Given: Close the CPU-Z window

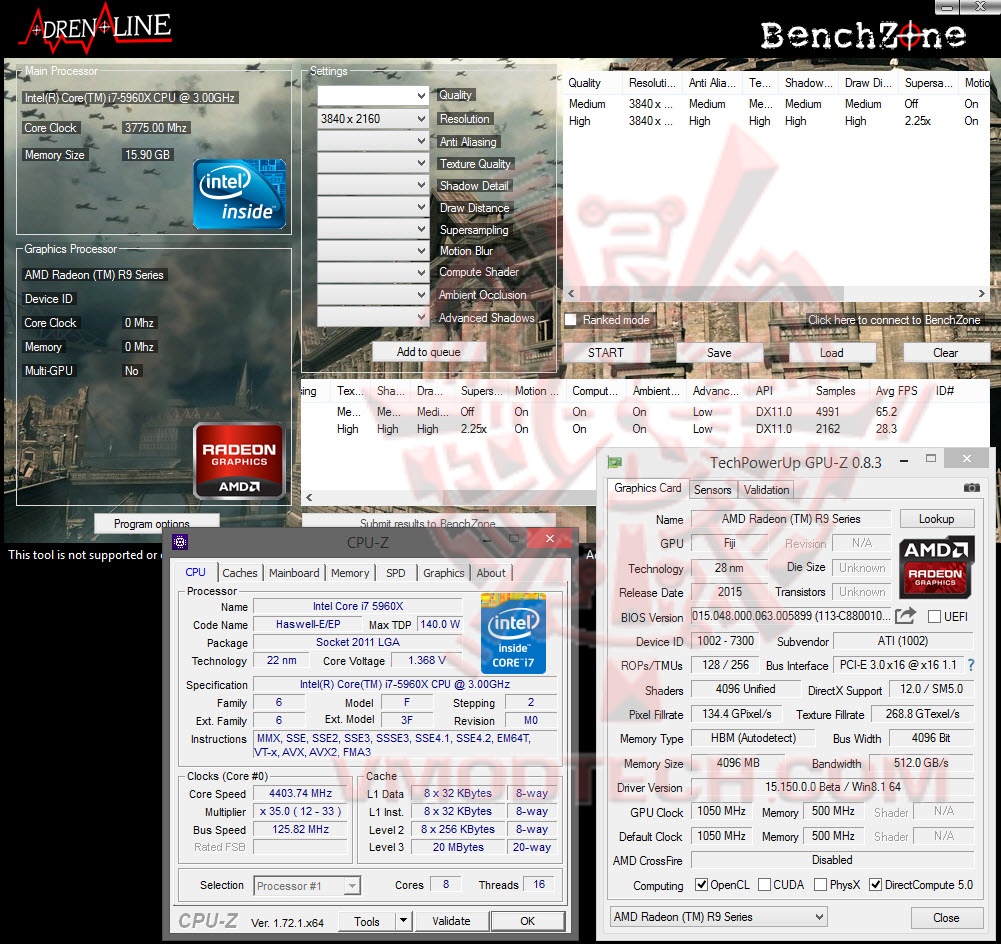Looking at the screenshot, I should pos(550,539).
